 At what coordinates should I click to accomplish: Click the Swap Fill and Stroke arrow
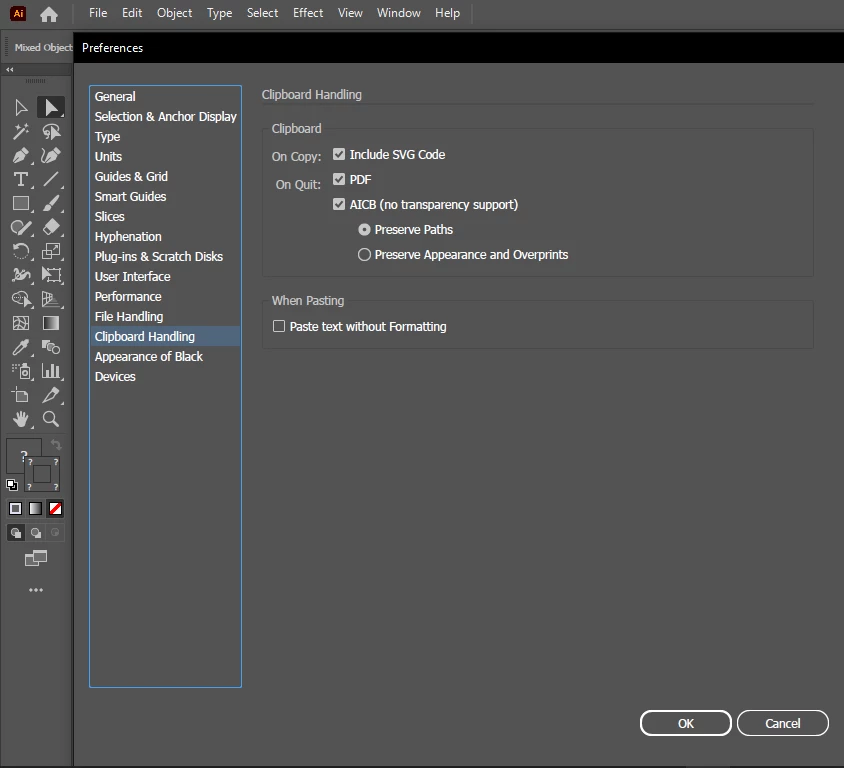pyautogui.click(x=56, y=445)
